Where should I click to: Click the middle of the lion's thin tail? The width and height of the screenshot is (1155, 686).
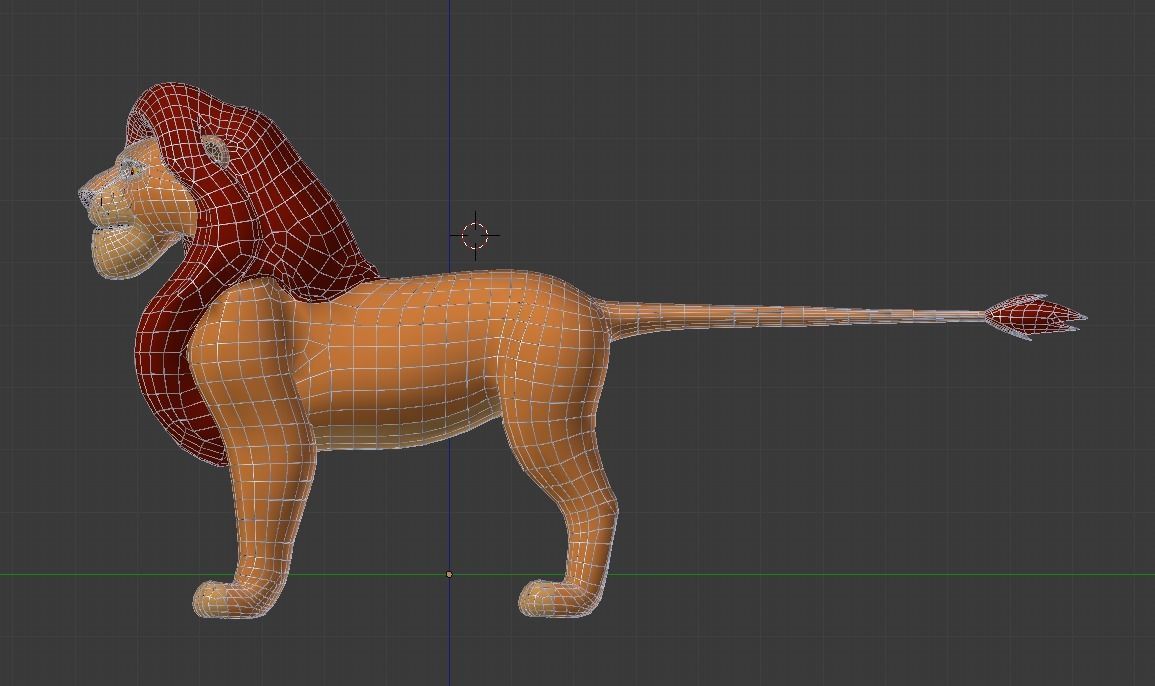click(x=796, y=315)
